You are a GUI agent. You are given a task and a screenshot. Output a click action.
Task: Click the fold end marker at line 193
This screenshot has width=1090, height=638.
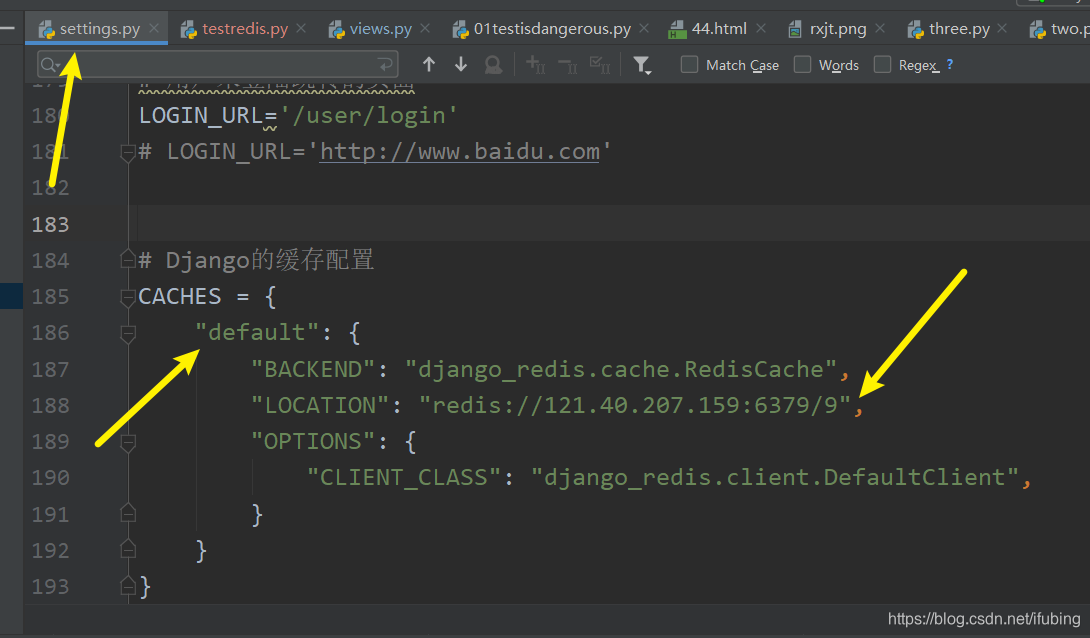pos(128,586)
